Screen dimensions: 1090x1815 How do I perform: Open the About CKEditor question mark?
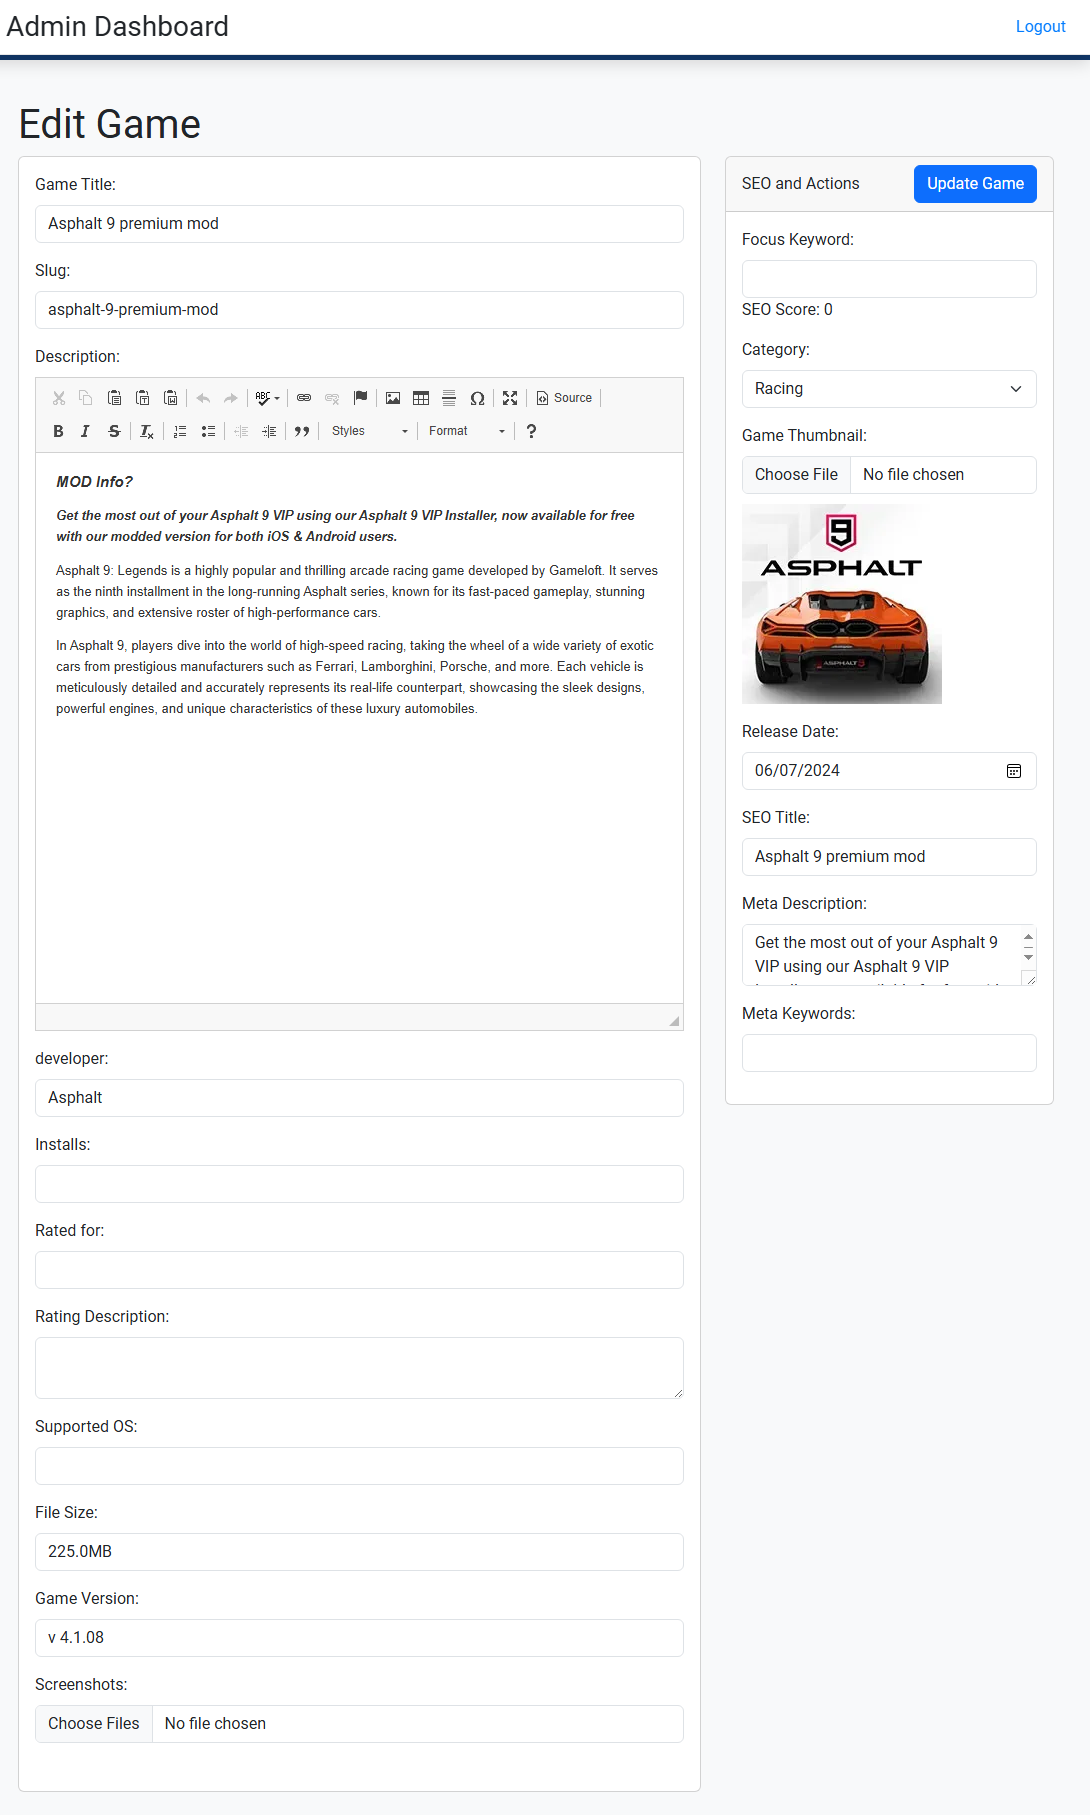tap(531, 431)
